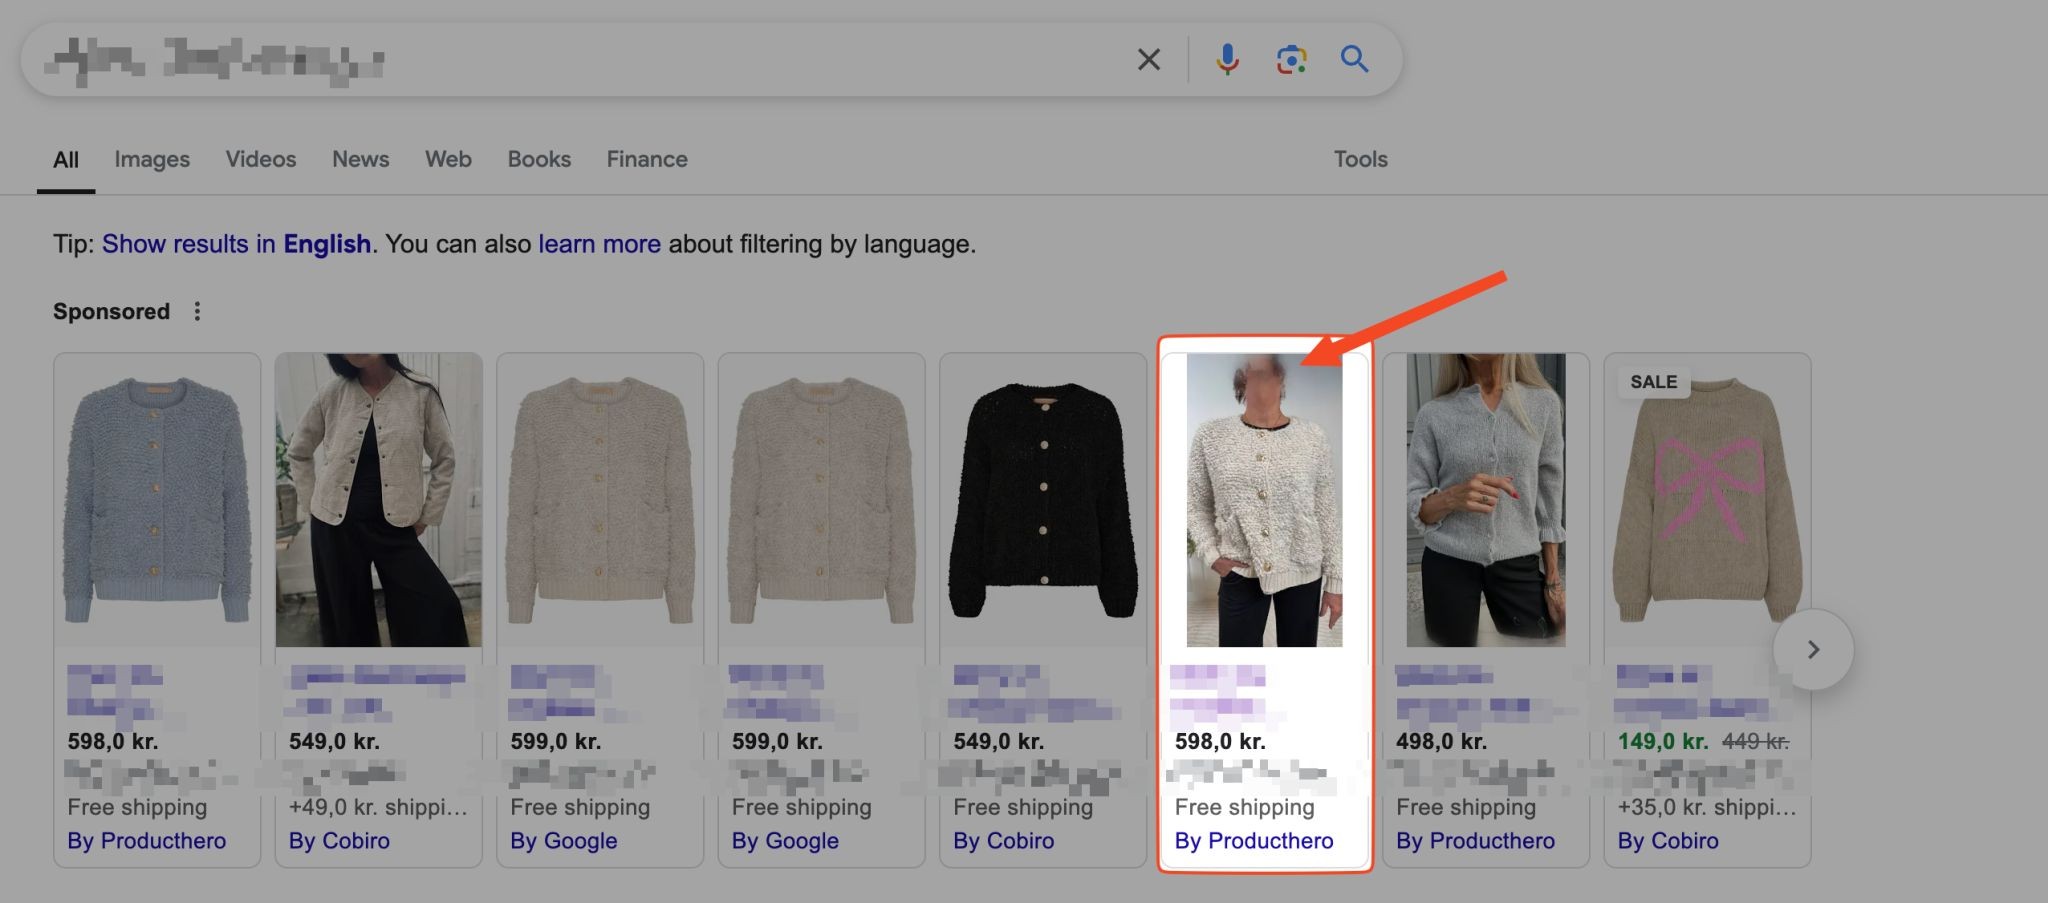Click the SALE badge on the sweater
Image resolution: width=2048 pixels, height=903 pixels.
1654,382
